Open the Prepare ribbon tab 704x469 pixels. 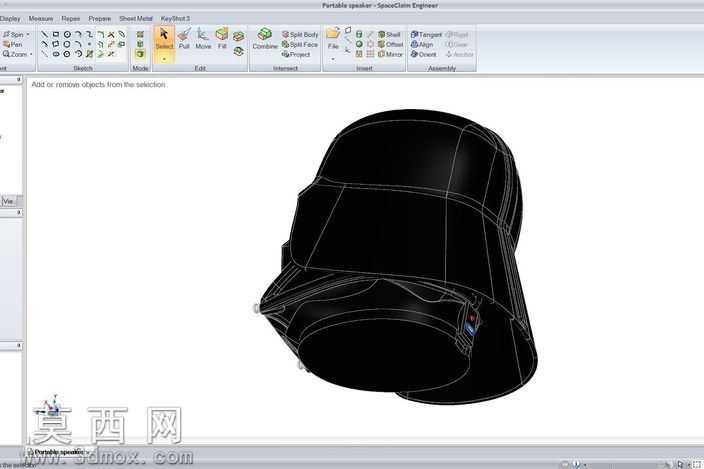pyautogui.click(x=100, y=18)
